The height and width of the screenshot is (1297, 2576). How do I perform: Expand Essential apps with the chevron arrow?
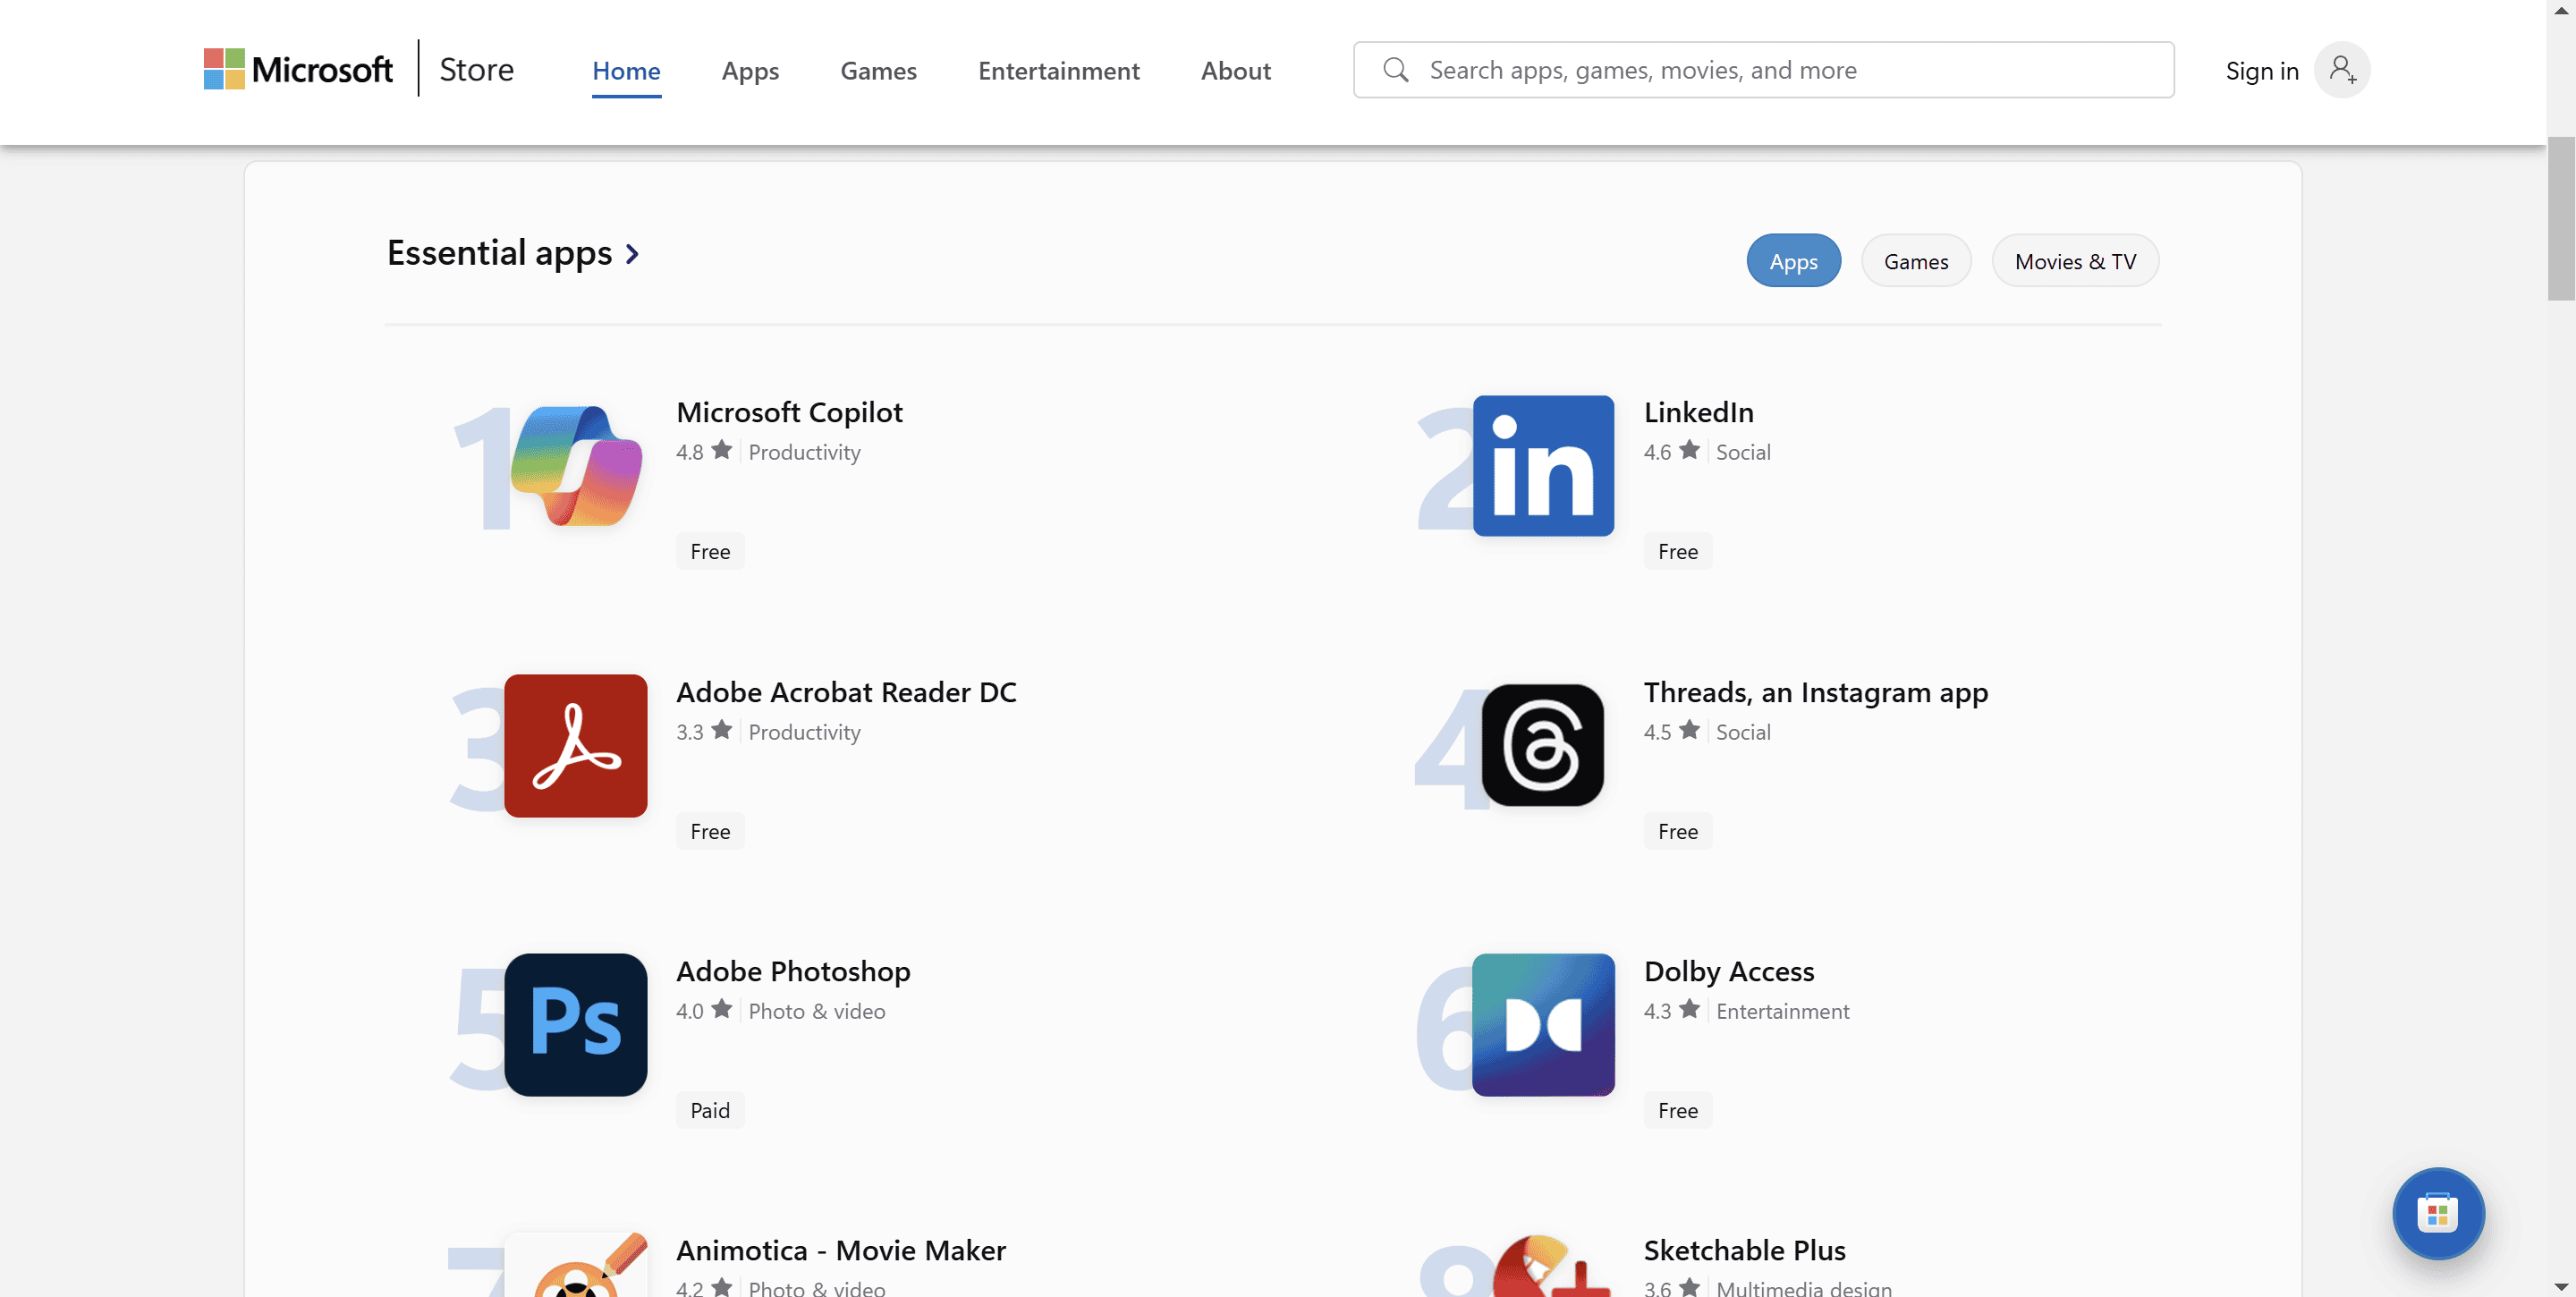click(632, 254)
